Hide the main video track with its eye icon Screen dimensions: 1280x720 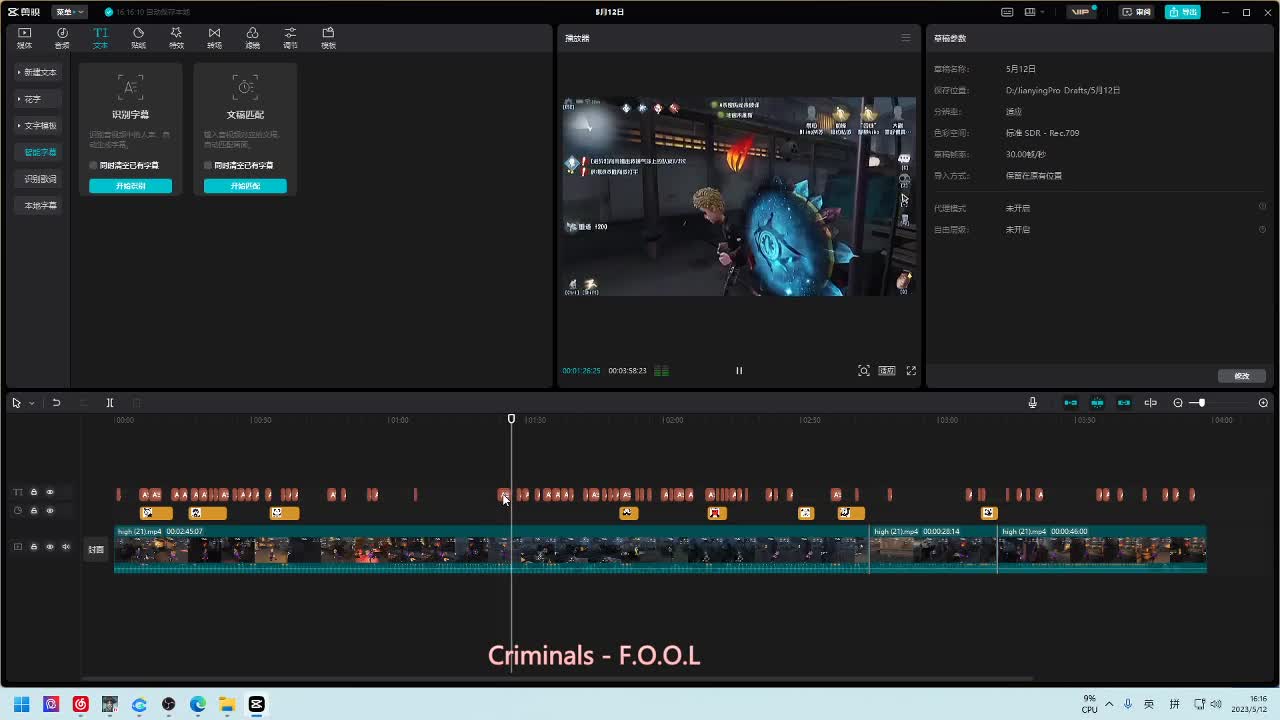50,547
